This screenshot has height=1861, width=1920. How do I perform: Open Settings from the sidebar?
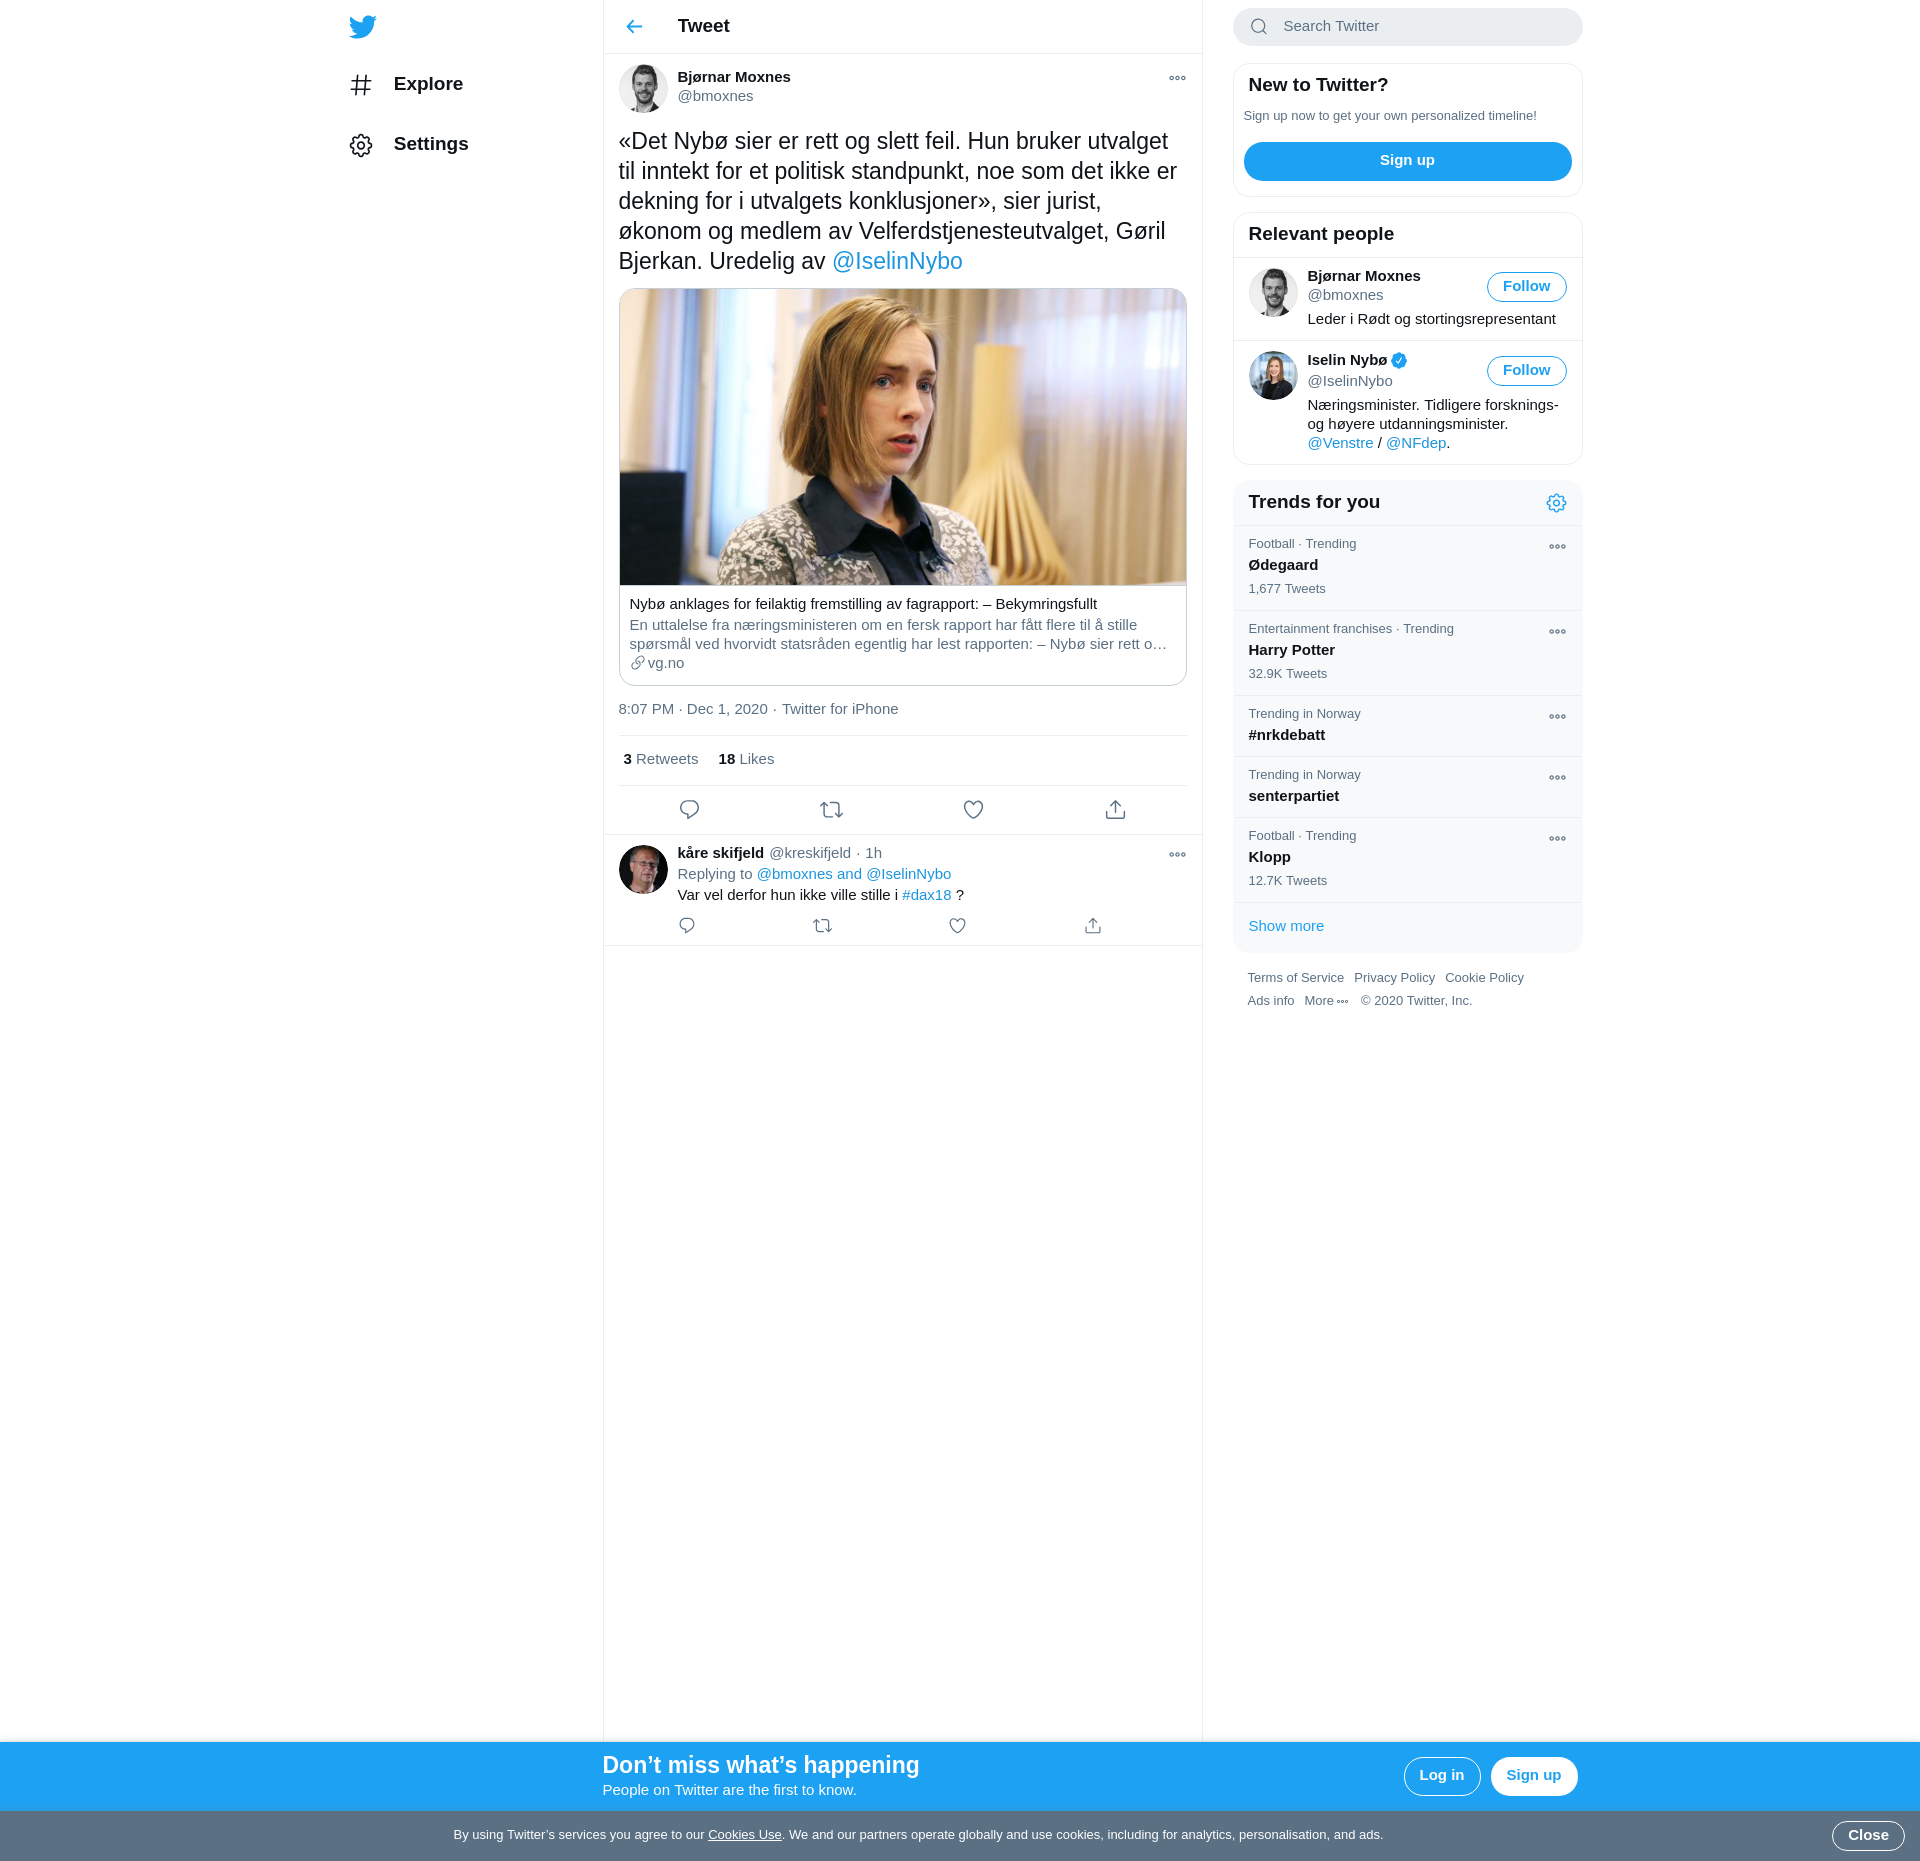409,144
